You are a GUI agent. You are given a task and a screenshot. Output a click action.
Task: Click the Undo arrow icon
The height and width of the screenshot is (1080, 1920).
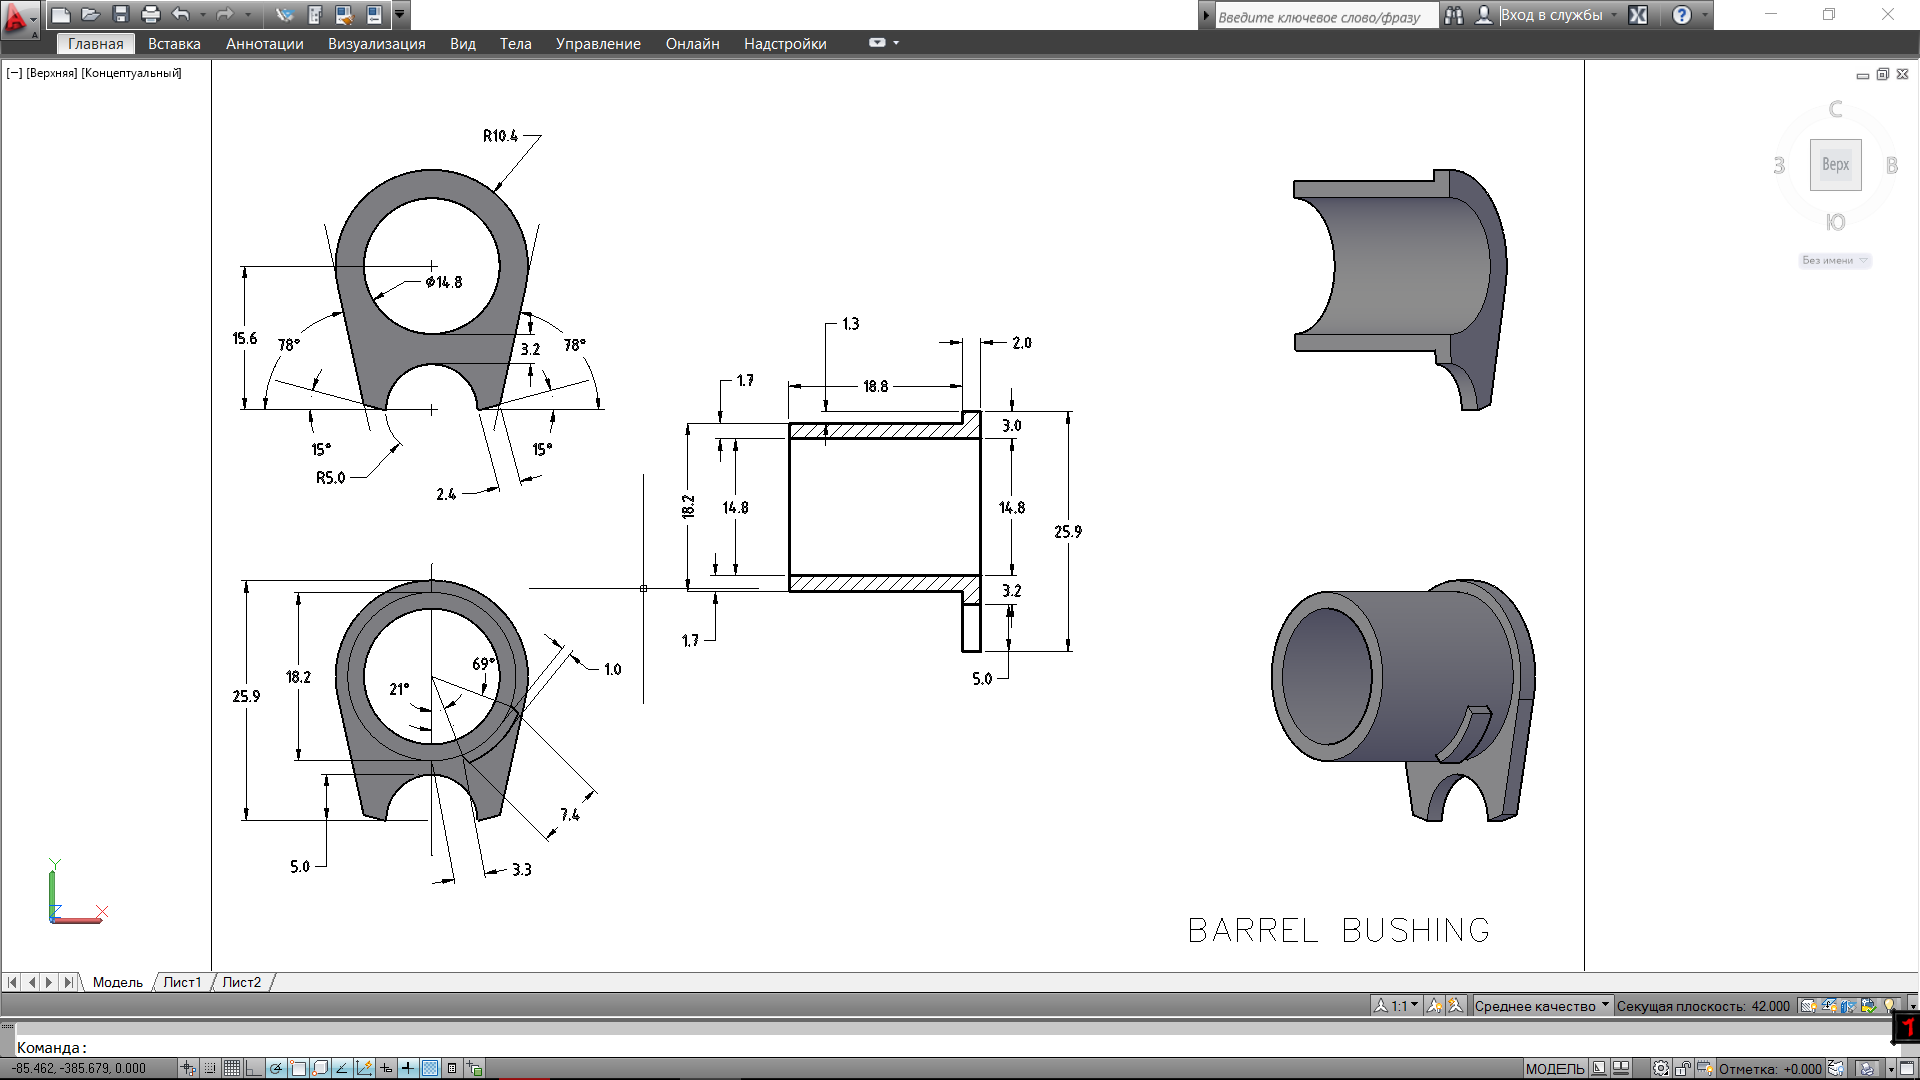point(181,14)
